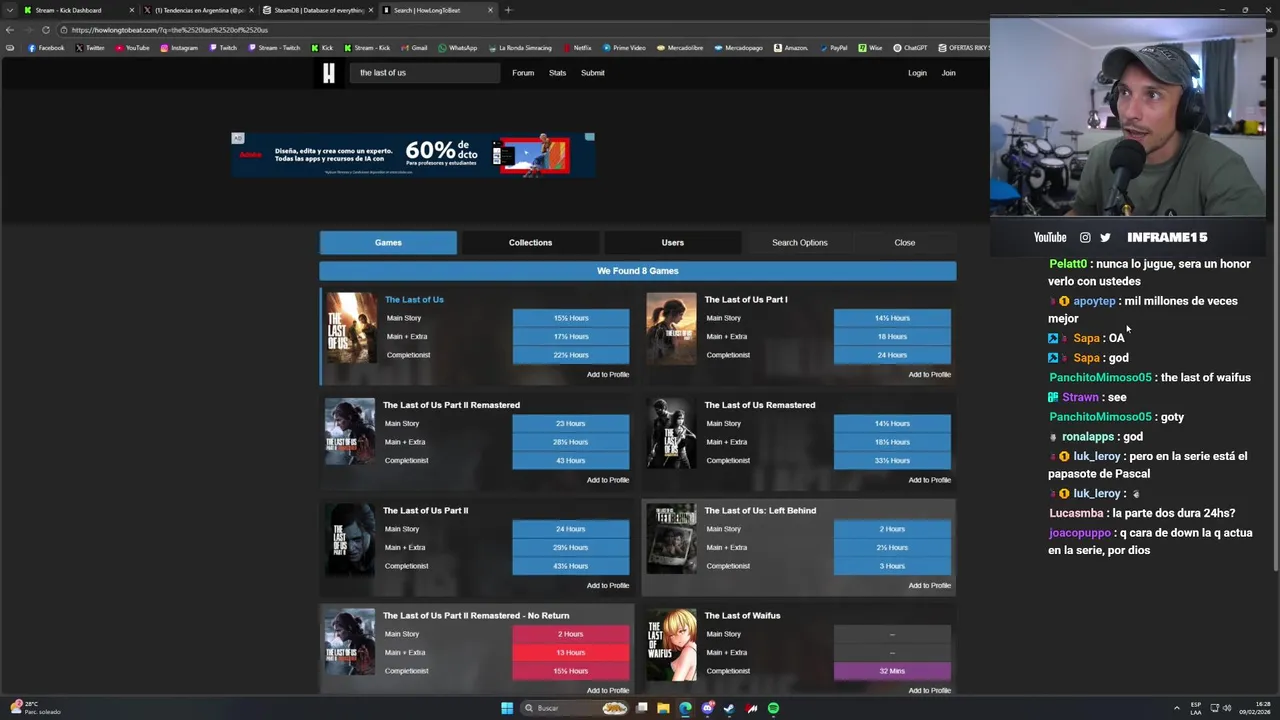This screenshot has width=1280, height=720.
Task: Click the Windows Start button
Action: point(507,708)
